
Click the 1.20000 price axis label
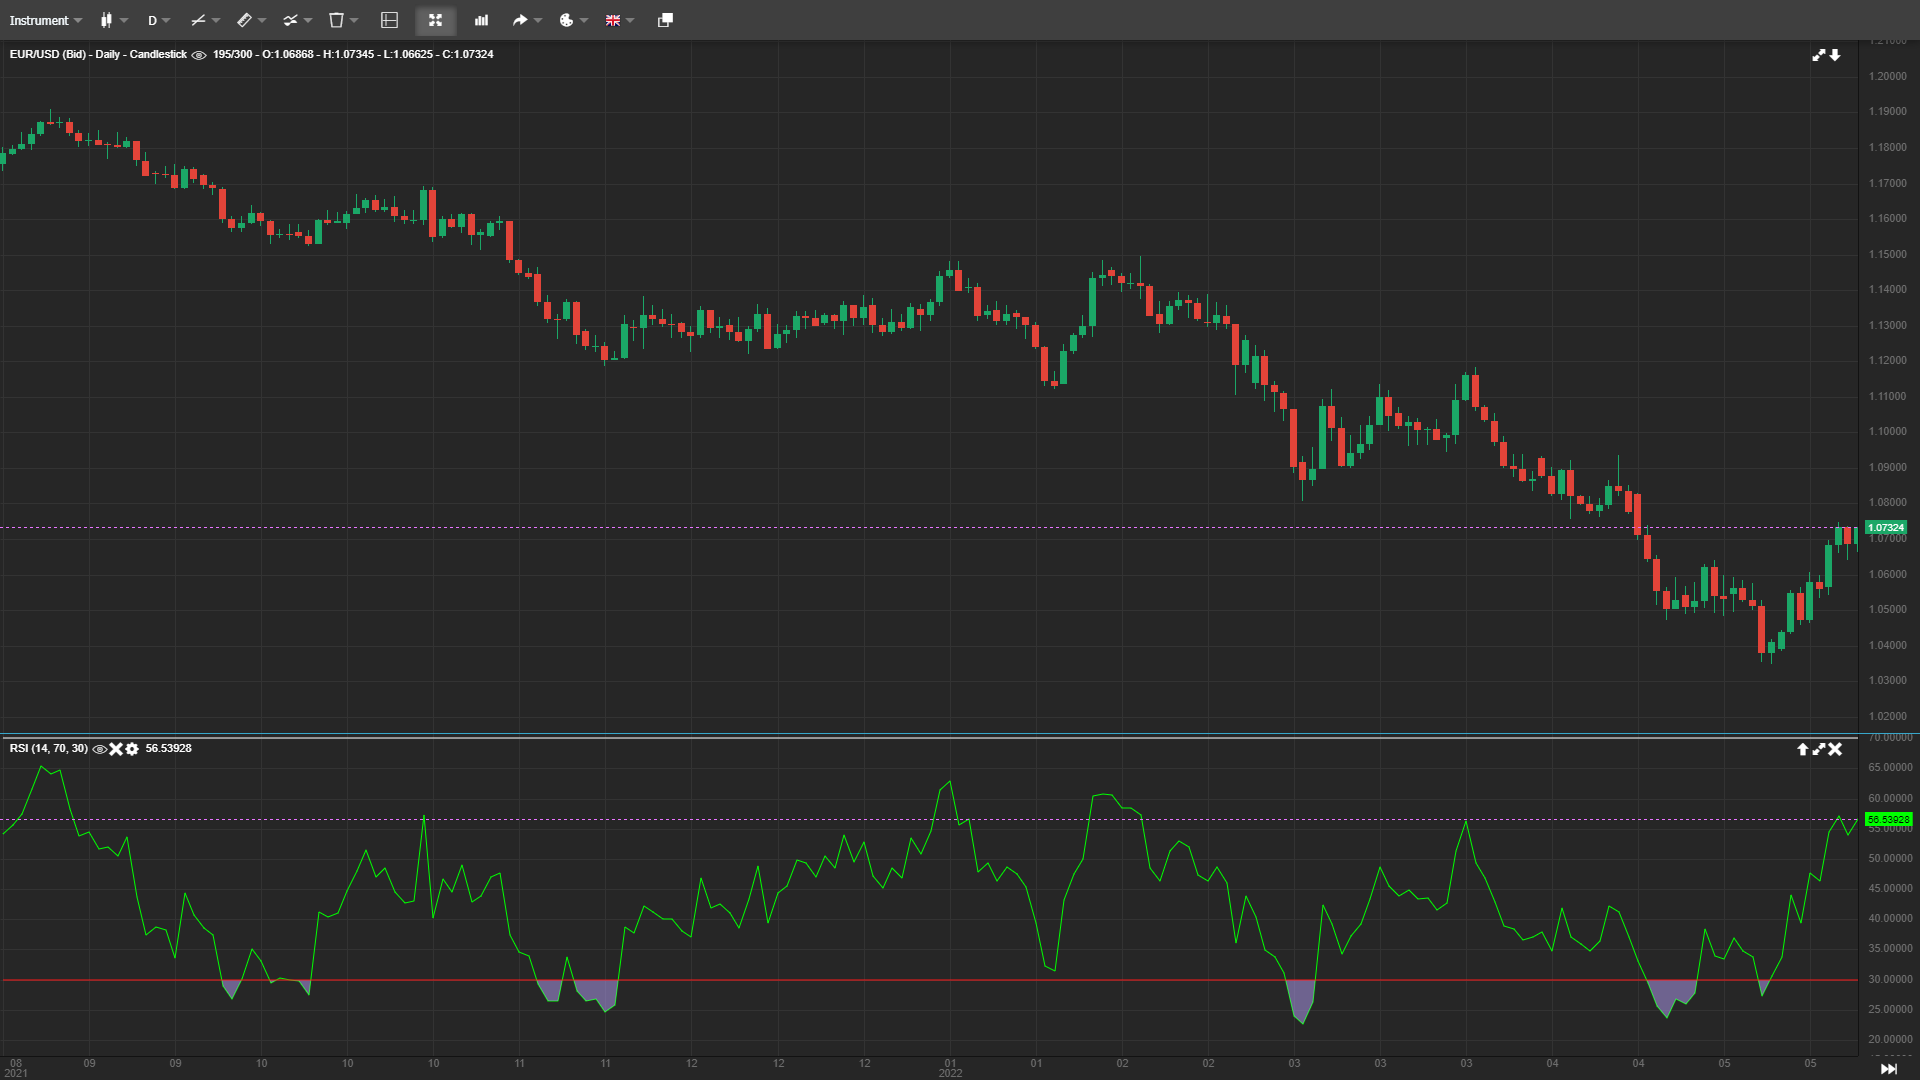pyautogui.click(x=1888, y=76)
